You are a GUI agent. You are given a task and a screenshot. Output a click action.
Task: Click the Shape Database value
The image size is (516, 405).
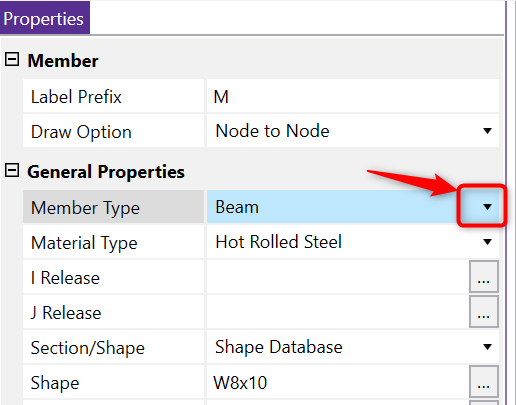[x=279, y=347]
